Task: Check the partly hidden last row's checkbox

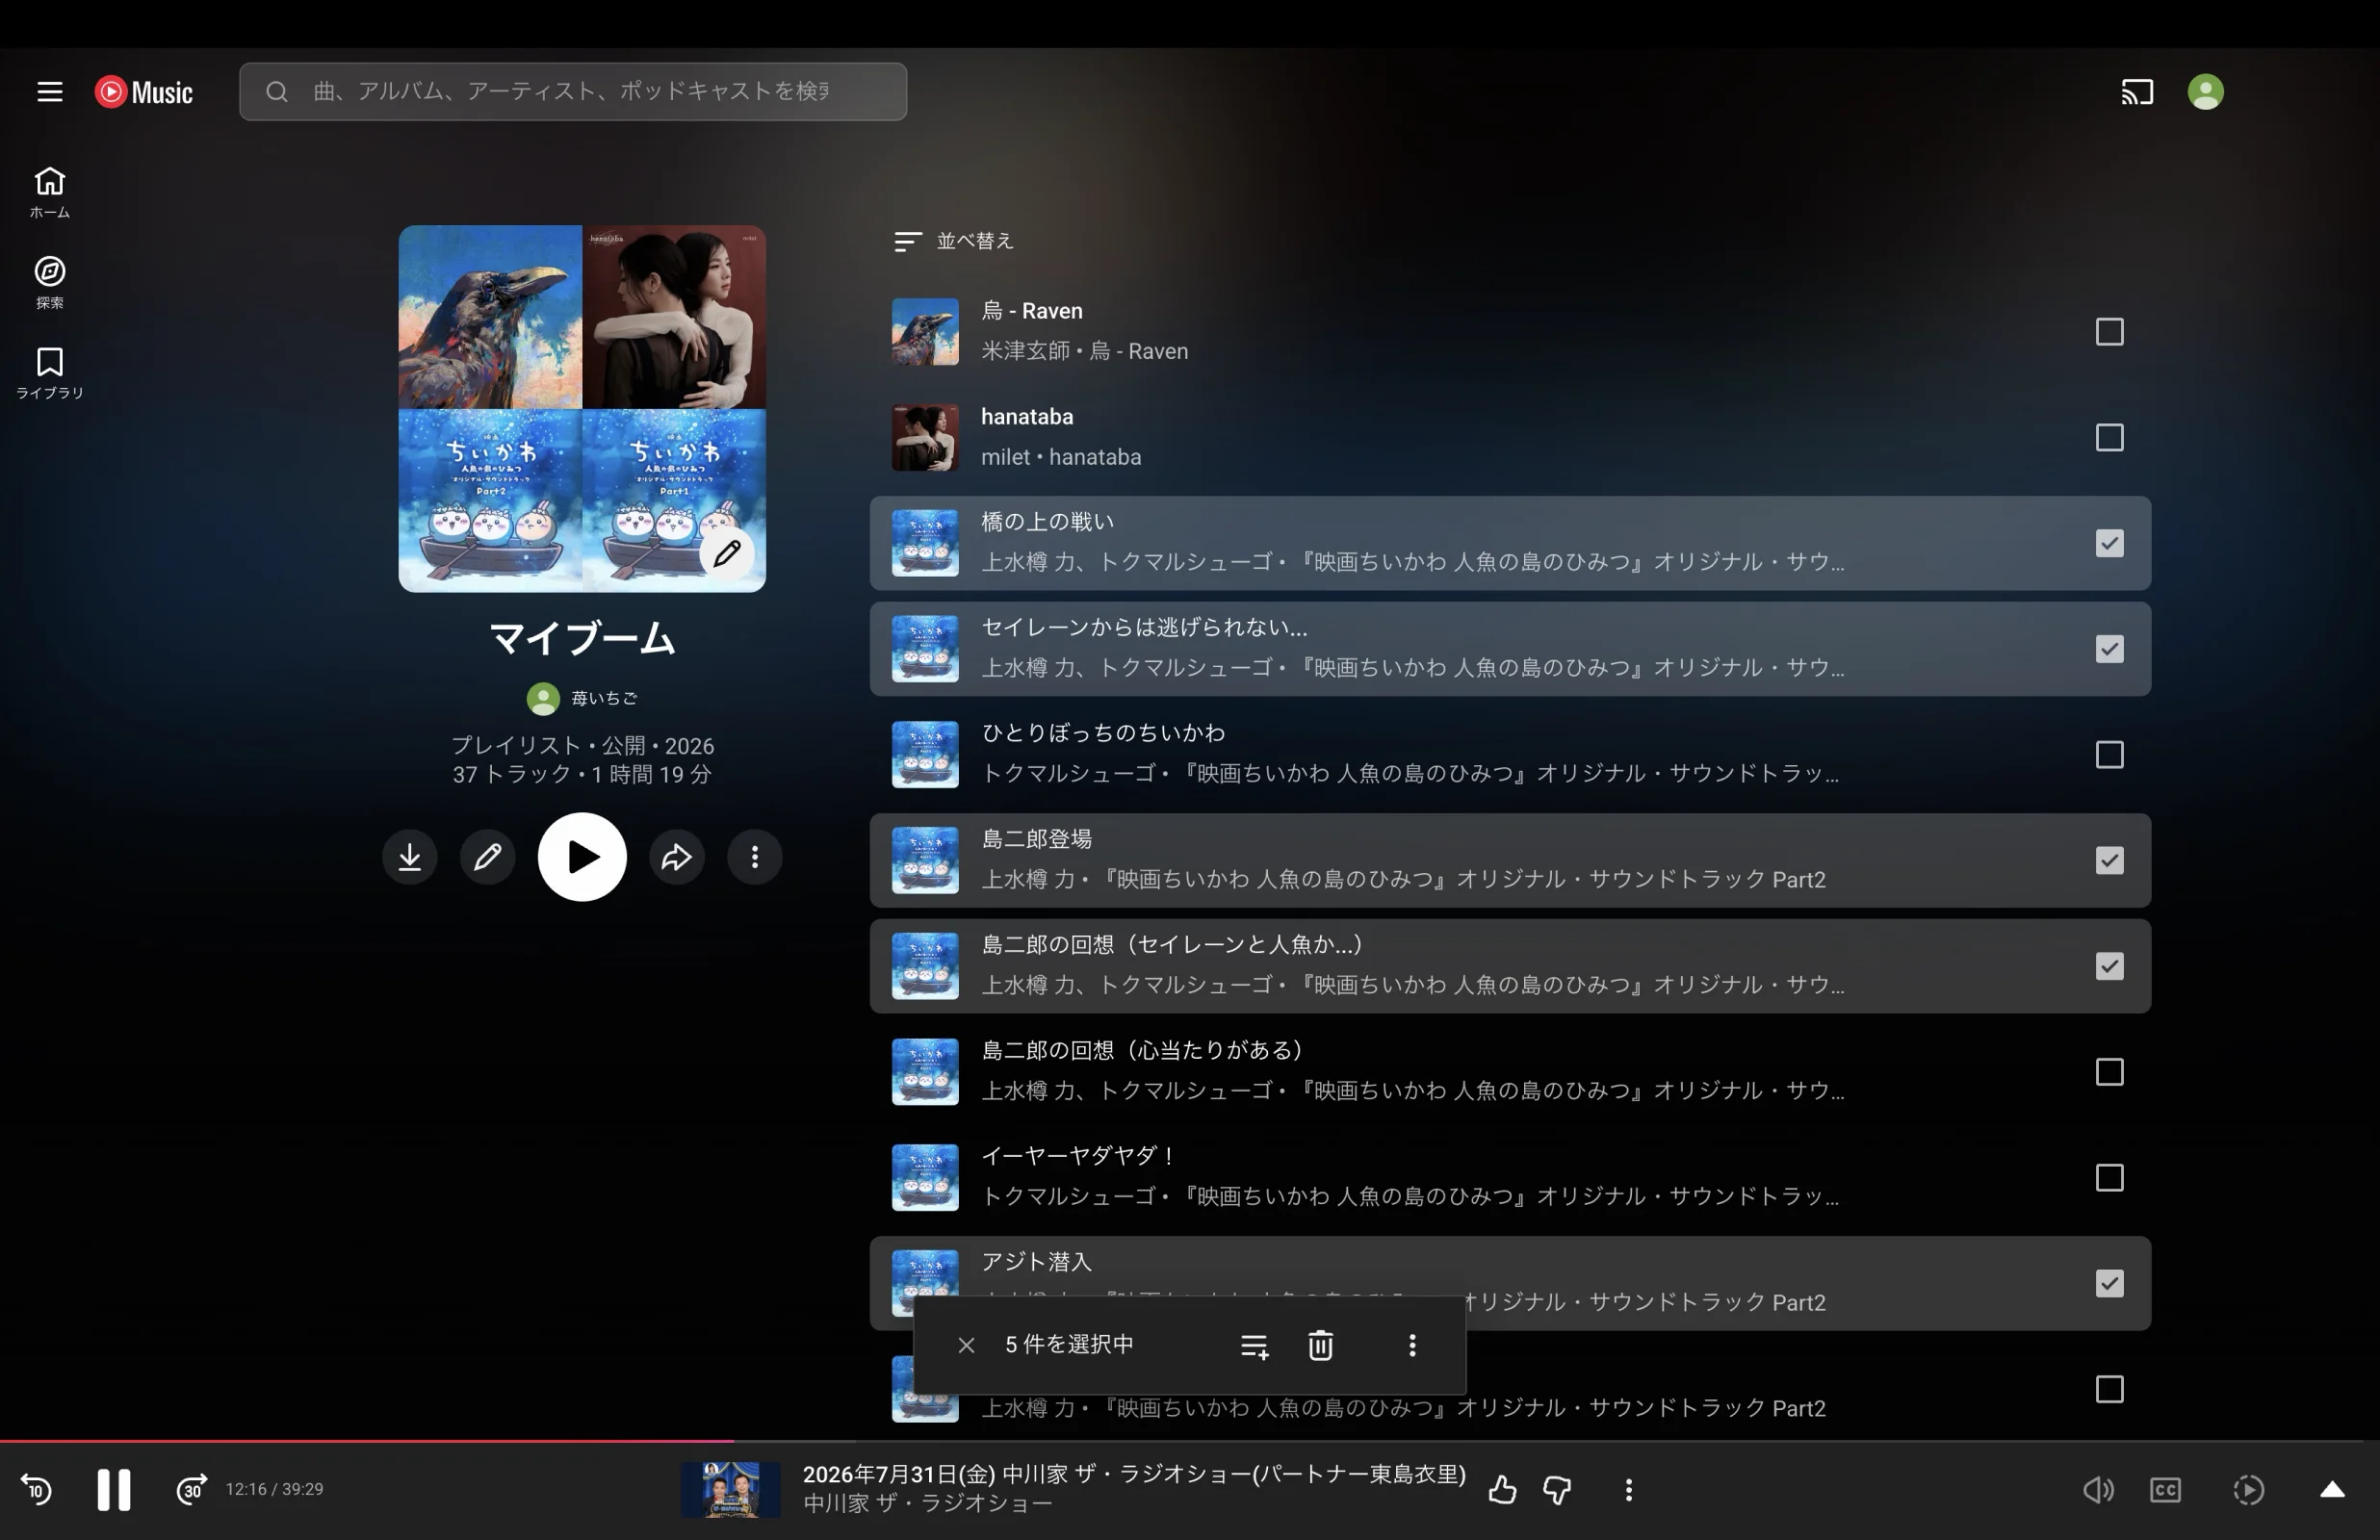Action: [x=2109, y=1390]
